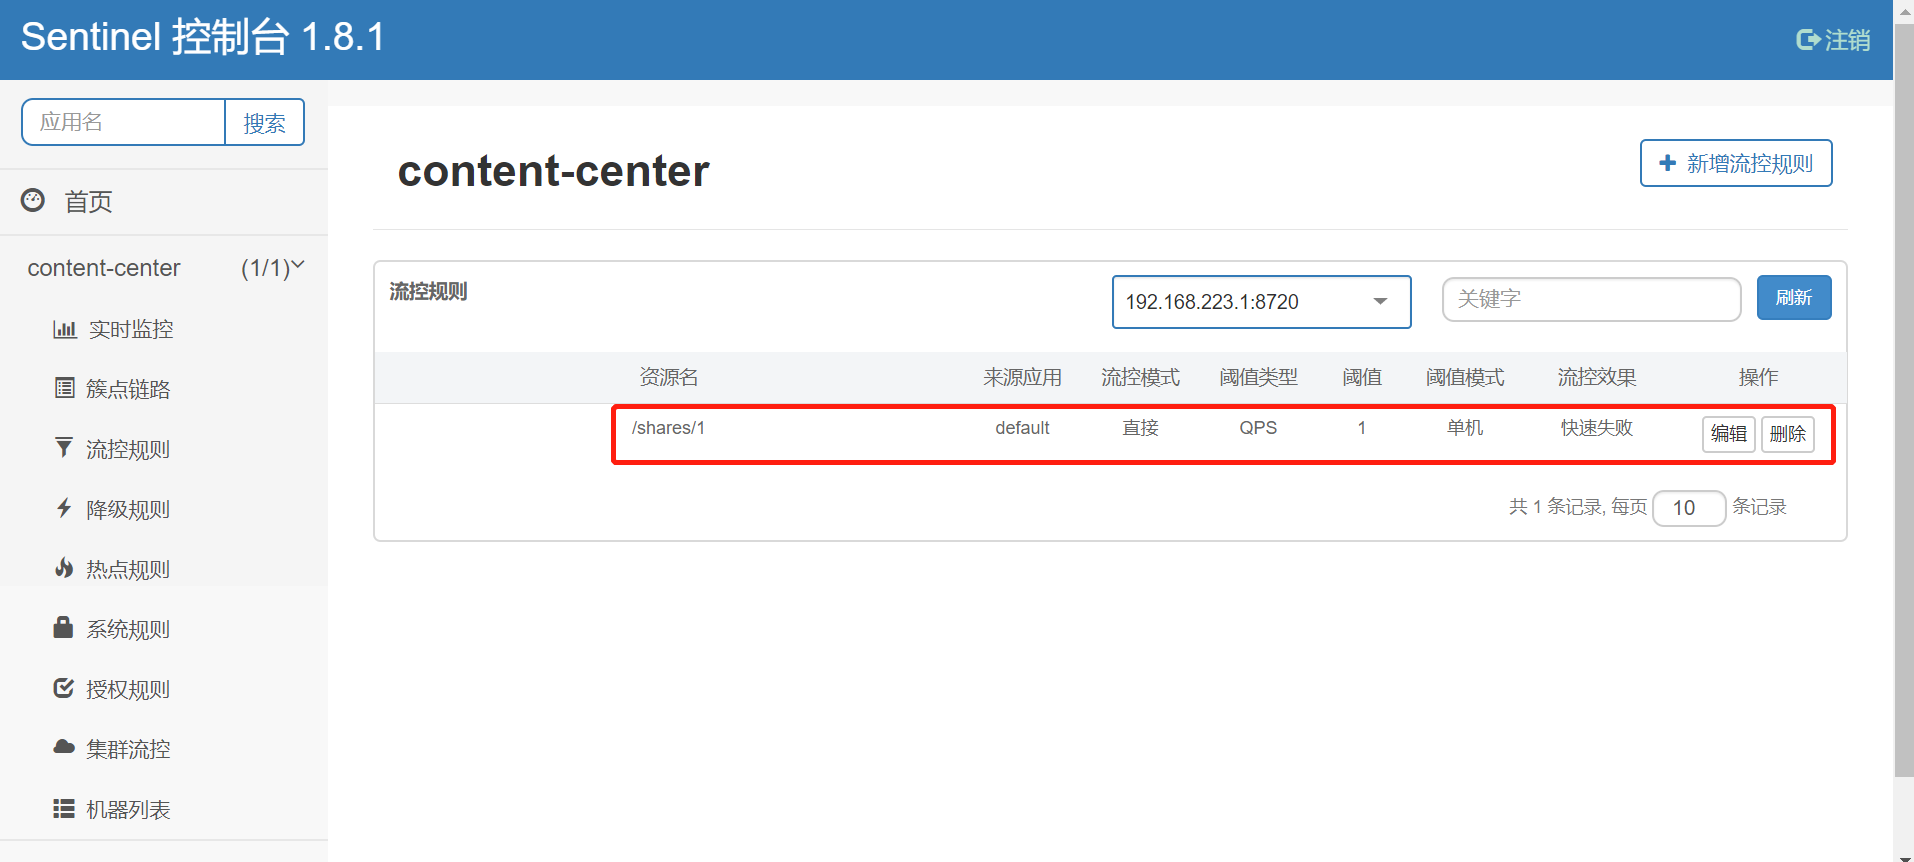Click the 流控模式 column header
This screenshot has width=1914, height=862.
pyautogui.click(x=1140, y=377)
